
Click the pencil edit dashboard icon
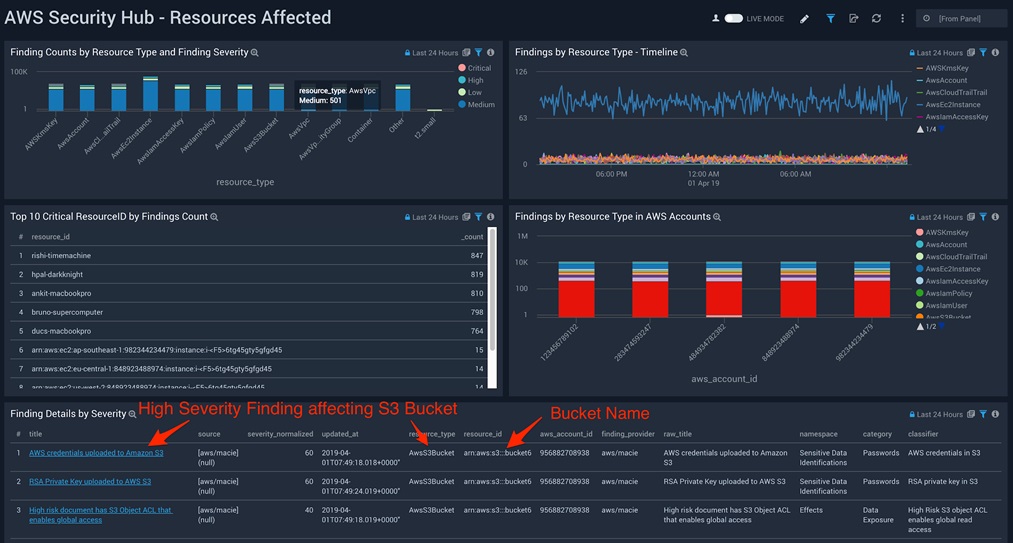click(x=804, y=19)
